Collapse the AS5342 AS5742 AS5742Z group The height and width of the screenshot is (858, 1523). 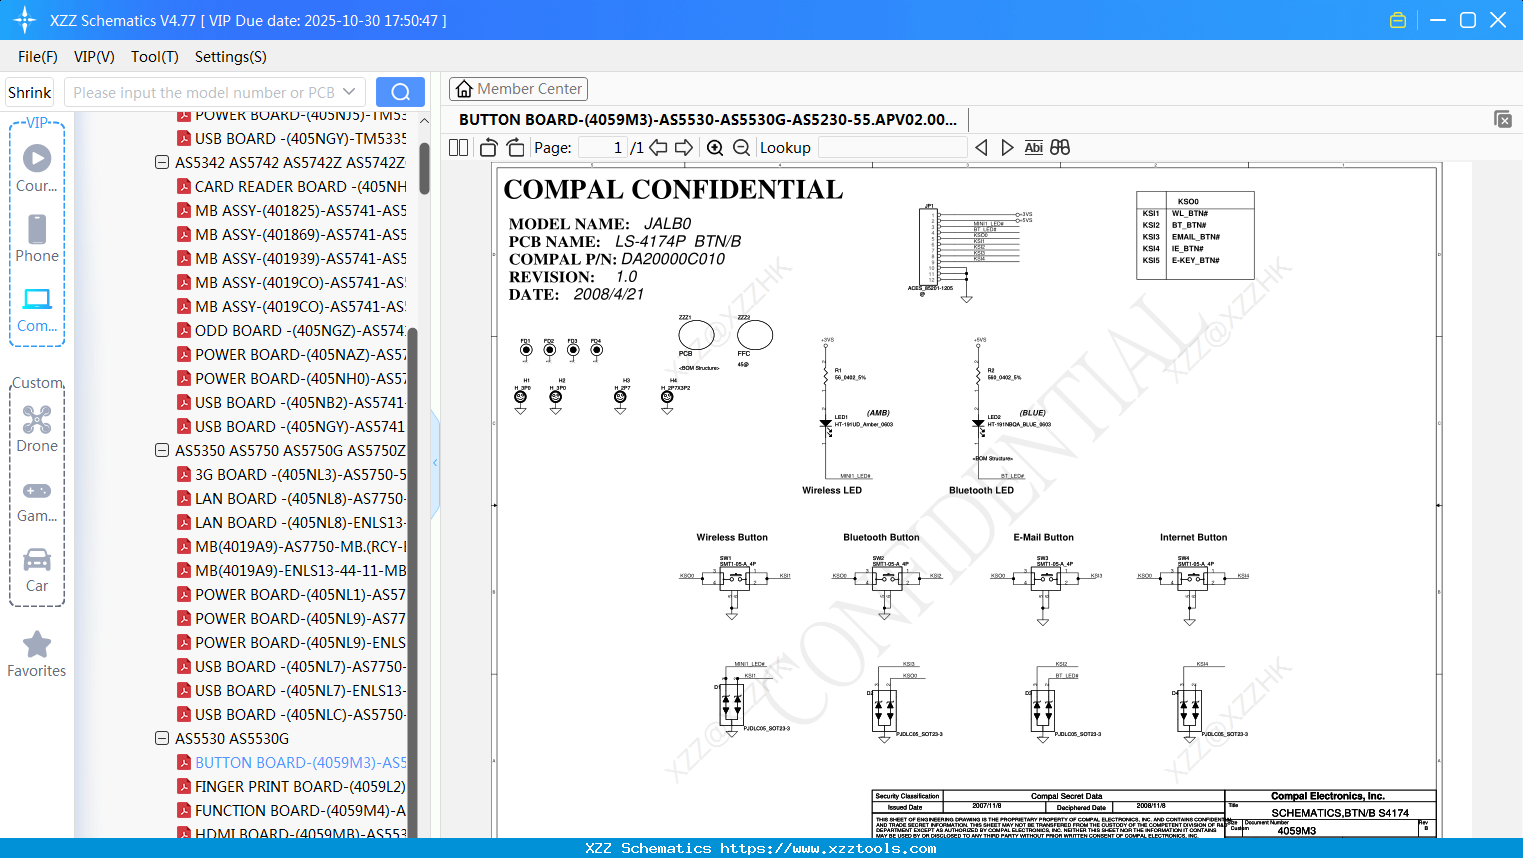162,162
